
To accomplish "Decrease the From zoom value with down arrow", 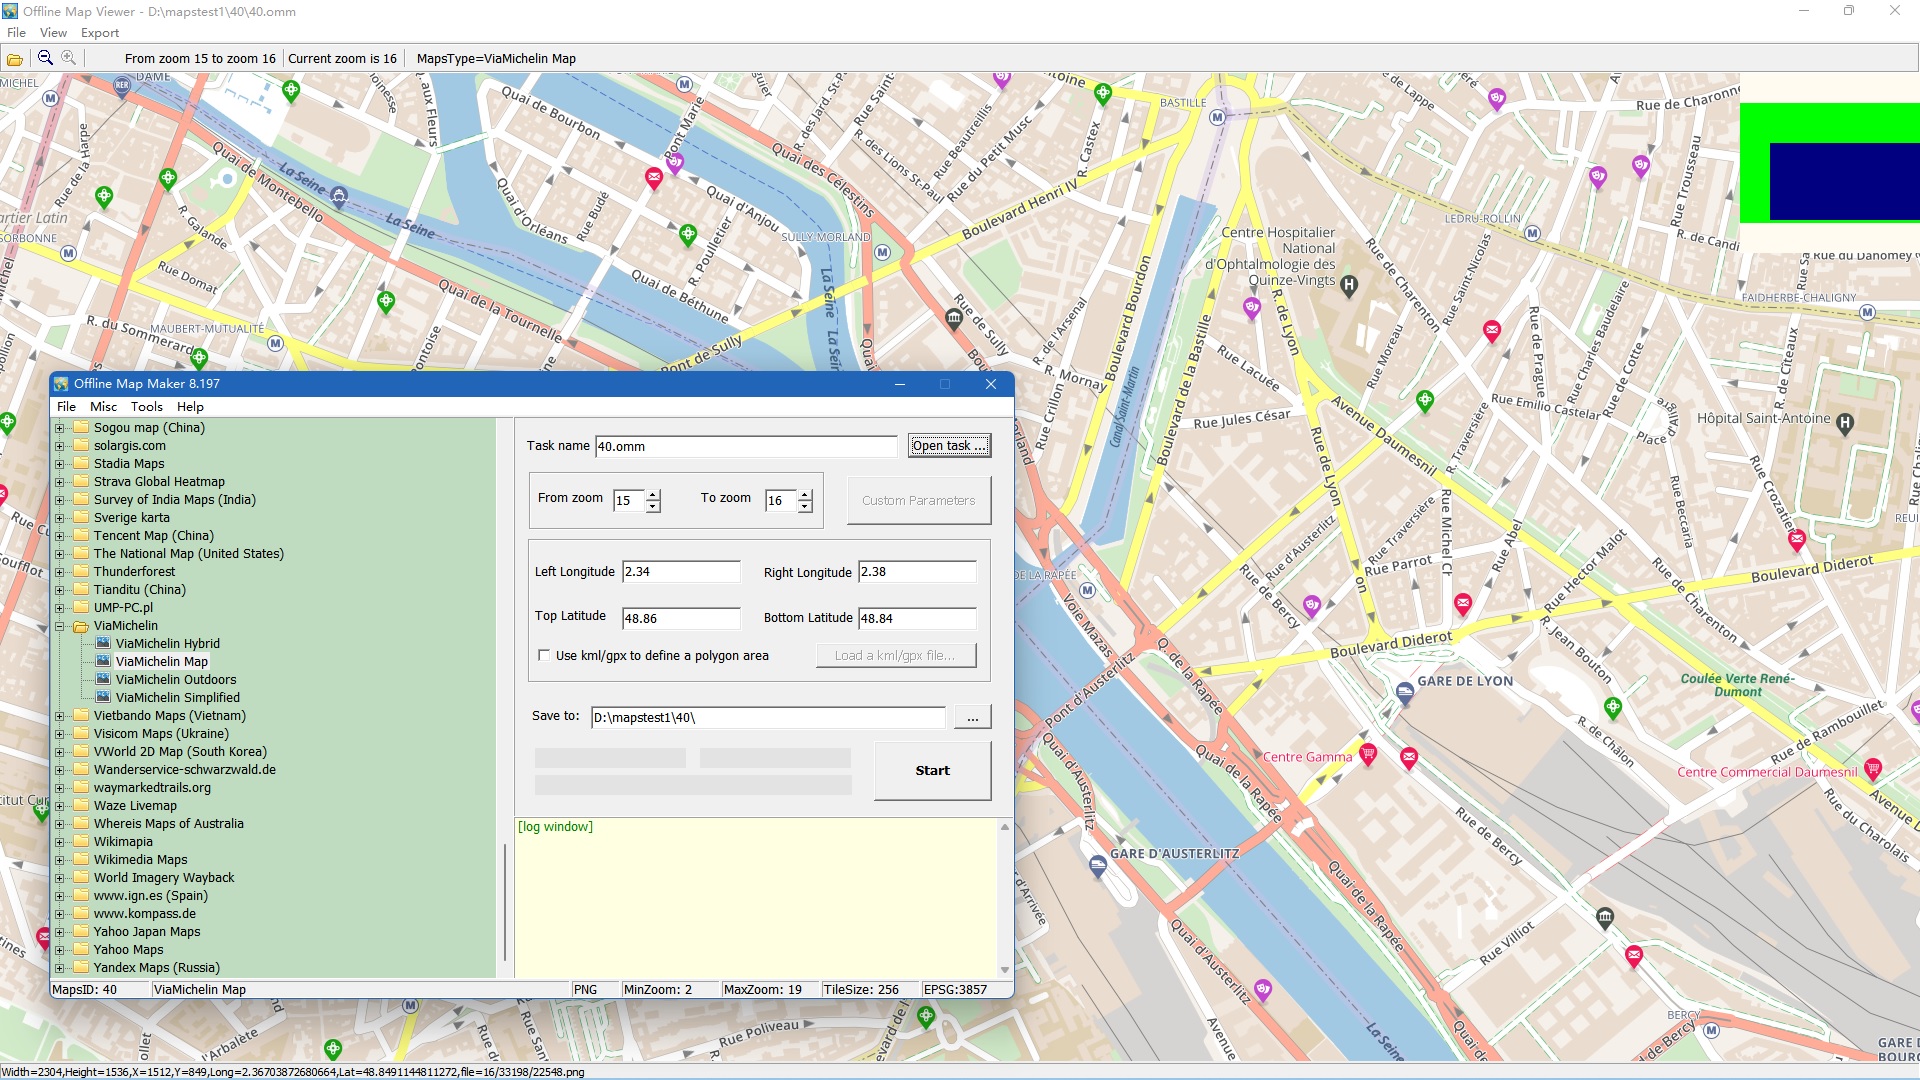I will [x=653, y=507].
